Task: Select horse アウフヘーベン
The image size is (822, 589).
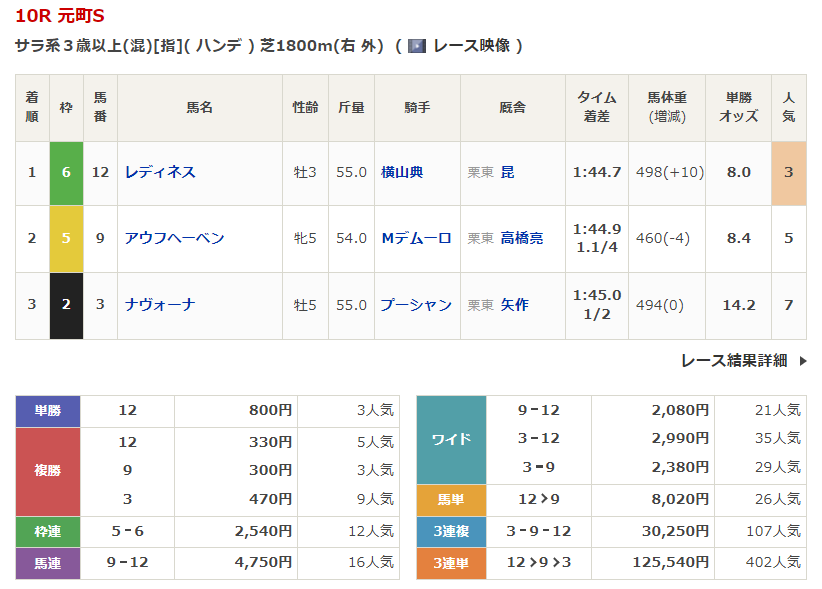Action: pyautogui.click(x=174, y=238)
